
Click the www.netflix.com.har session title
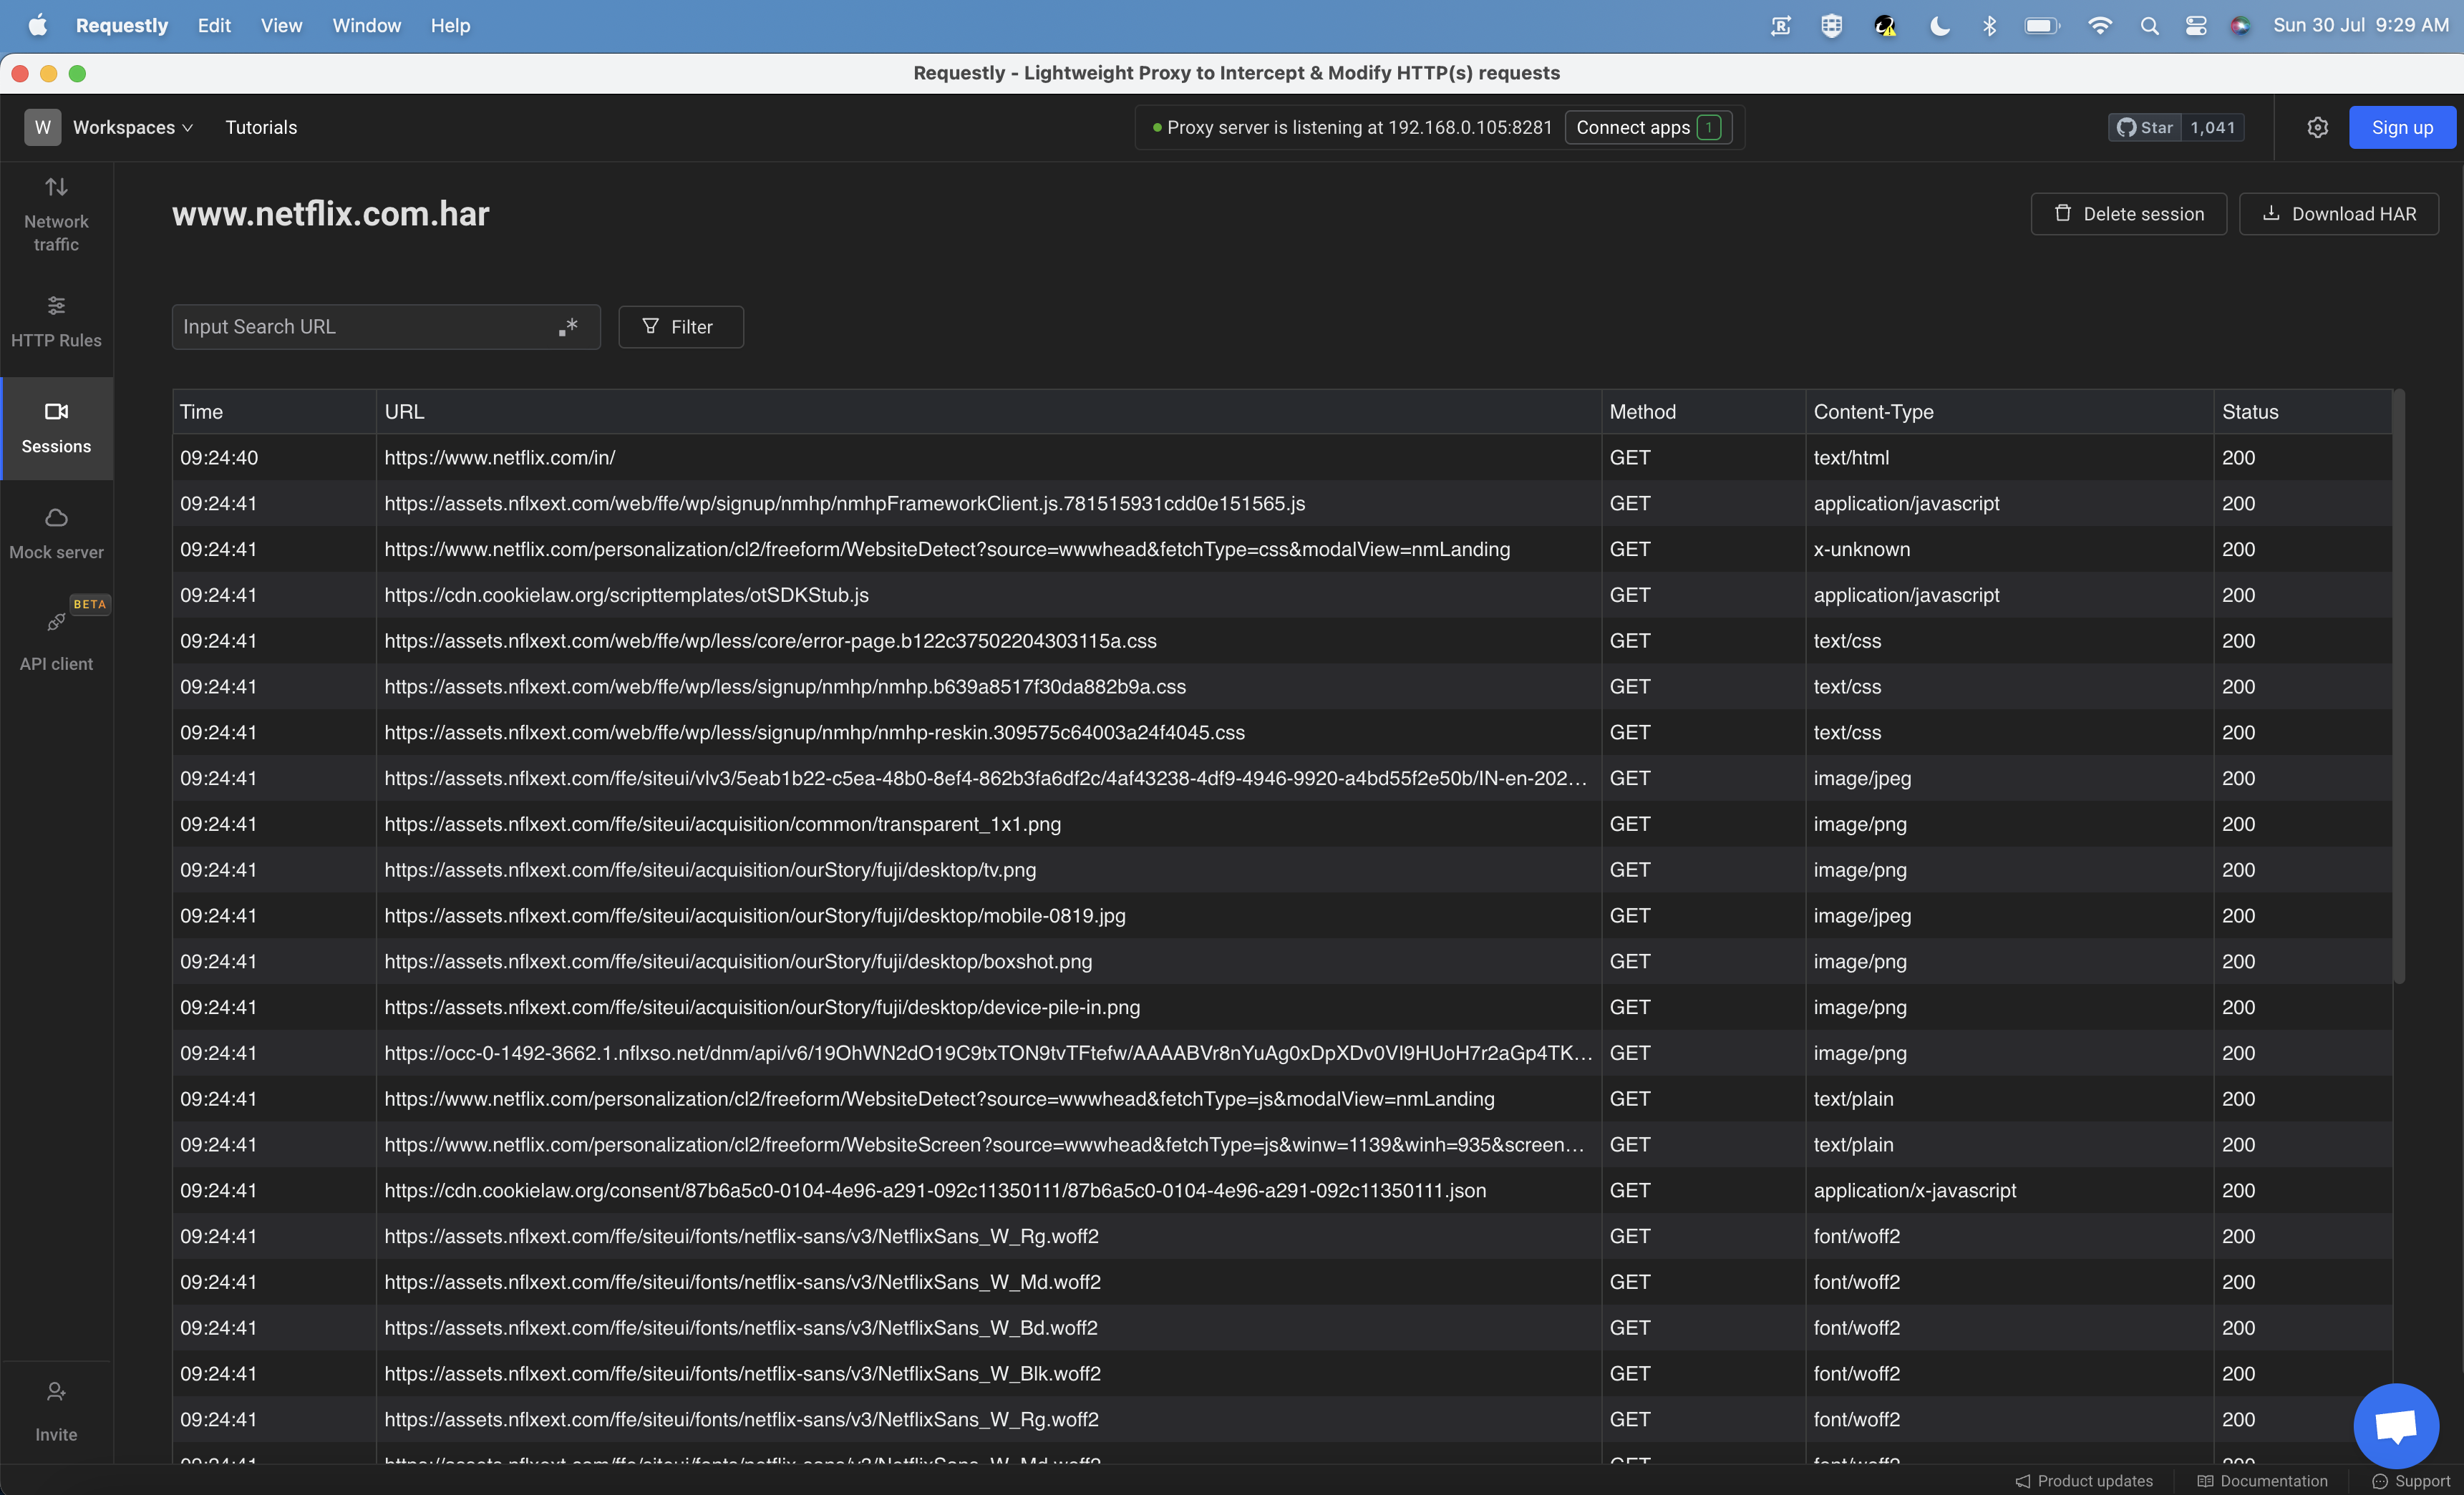[x=331, y=214]
